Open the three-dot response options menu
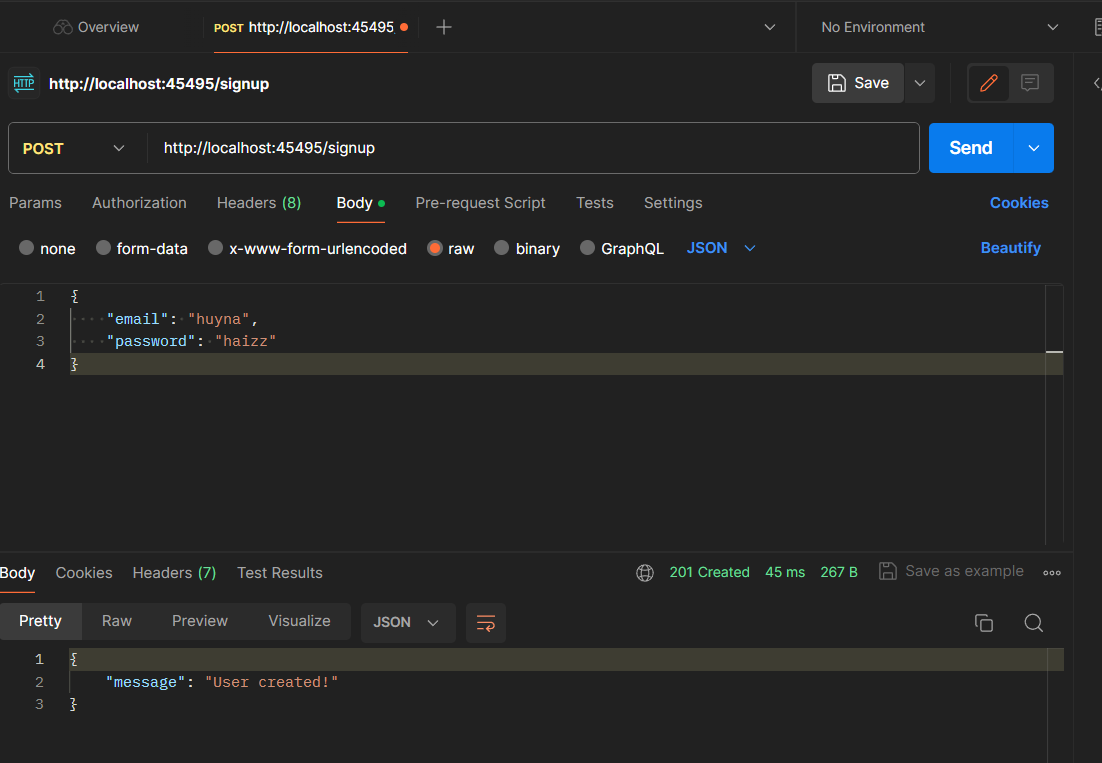This screenshot has height=763, width=1102. click(1051, 573)
